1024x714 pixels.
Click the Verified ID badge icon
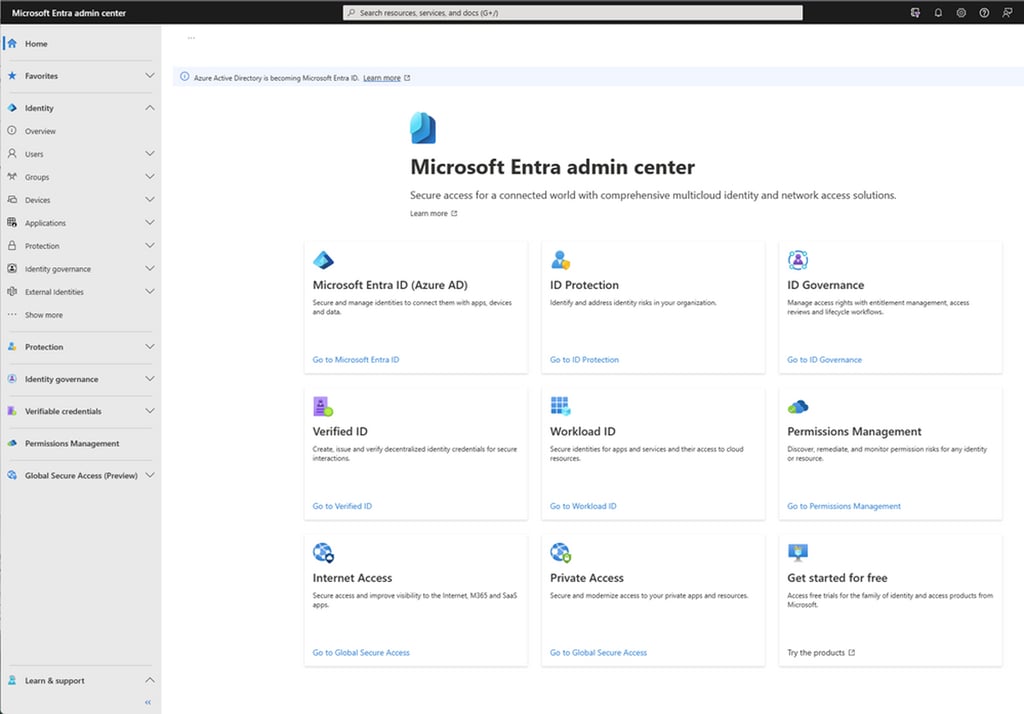tap(323, 404)
